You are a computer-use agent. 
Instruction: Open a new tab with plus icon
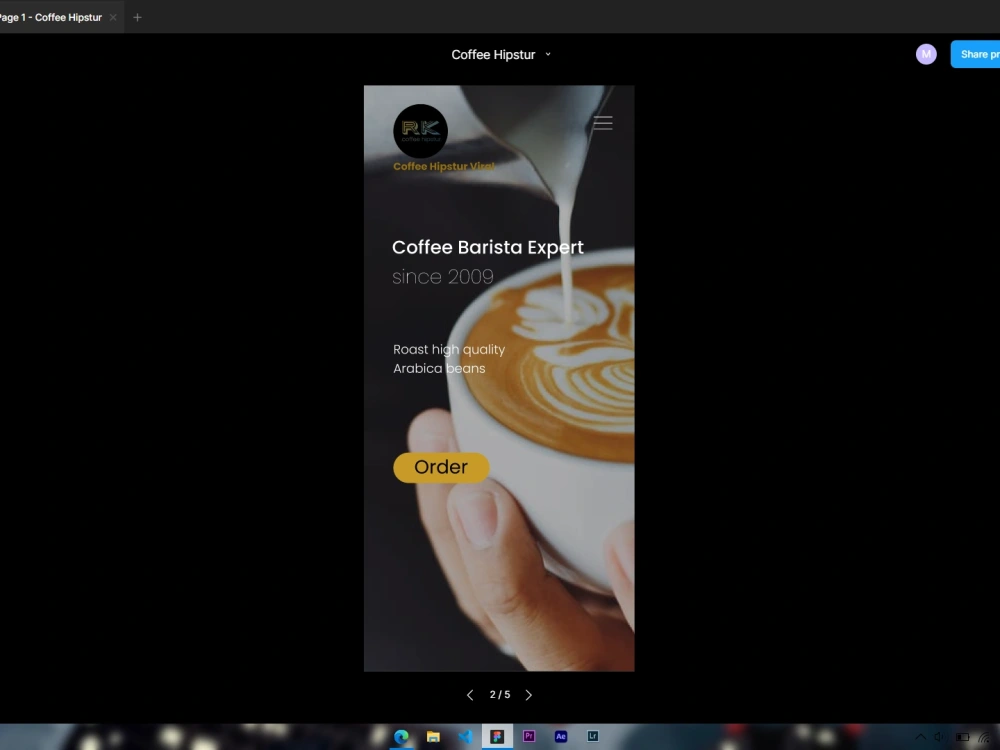pos(137,17)
